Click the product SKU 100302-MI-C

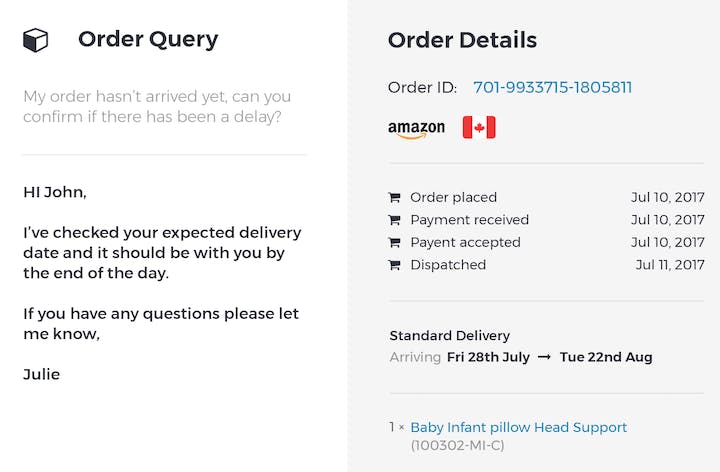coord(457,445)
